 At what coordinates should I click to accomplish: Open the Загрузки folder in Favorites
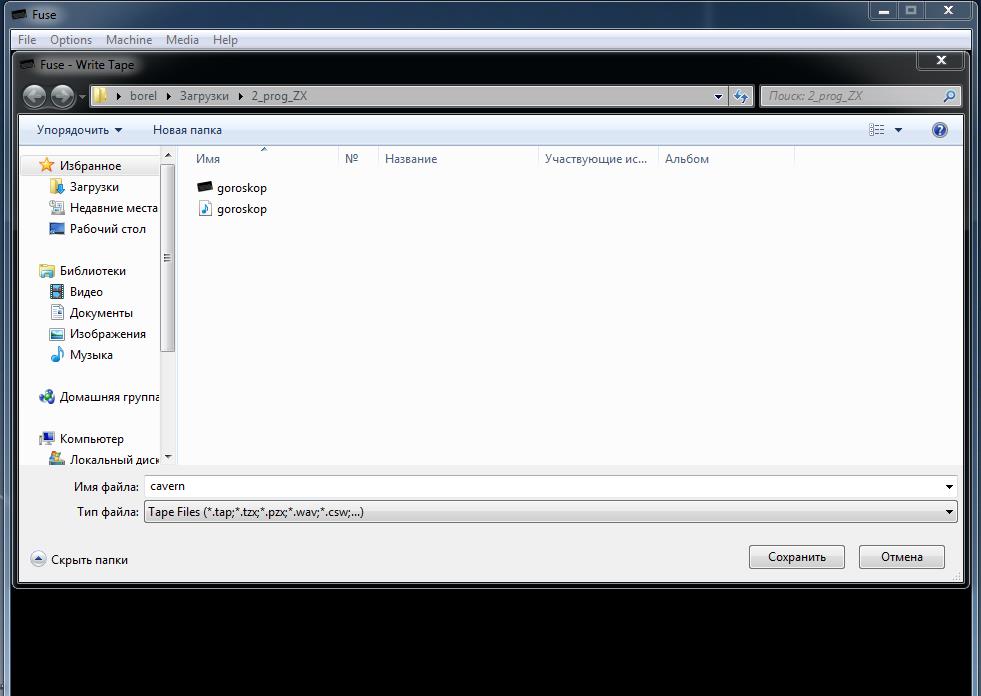coord(94,187)
